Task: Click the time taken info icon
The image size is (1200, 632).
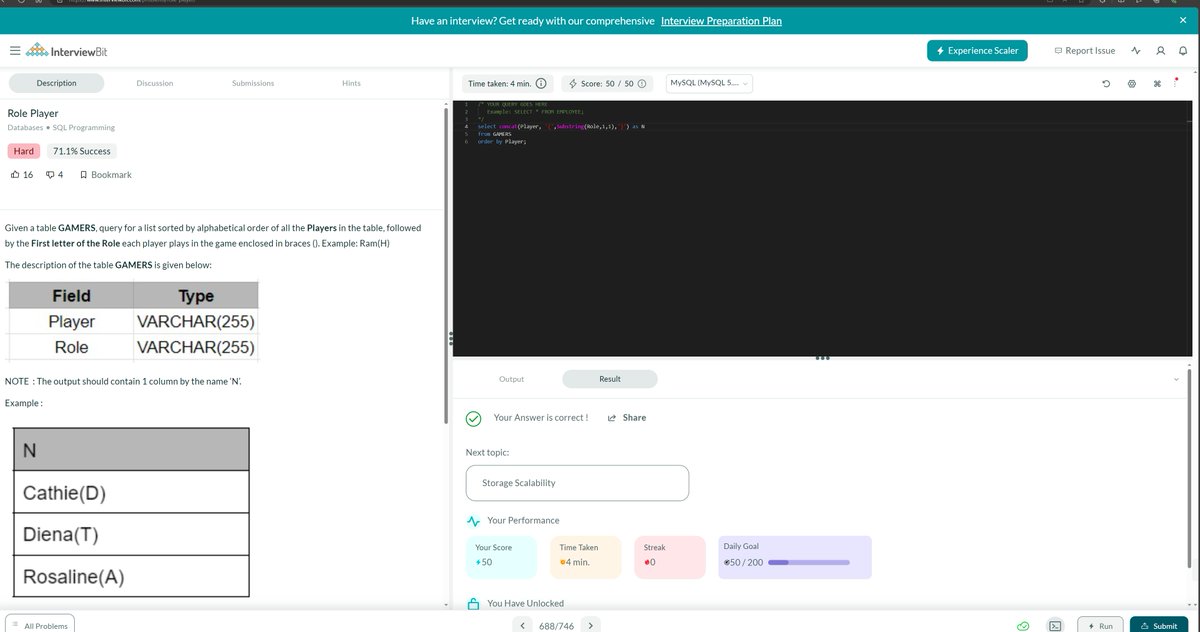Action: pyautogui.click(x=541, y=83)
